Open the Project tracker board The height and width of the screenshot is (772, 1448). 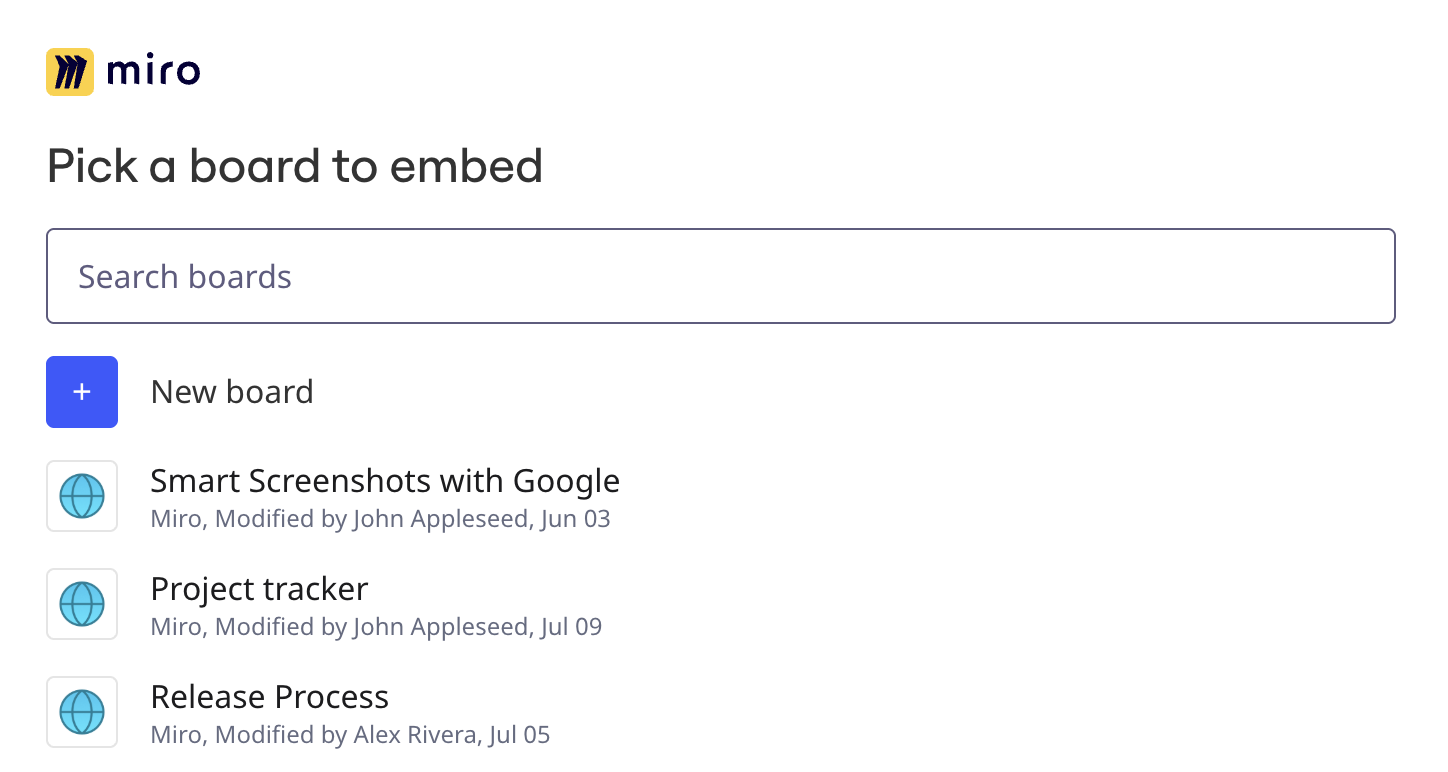pyautogui.click(x=258, y=589)
